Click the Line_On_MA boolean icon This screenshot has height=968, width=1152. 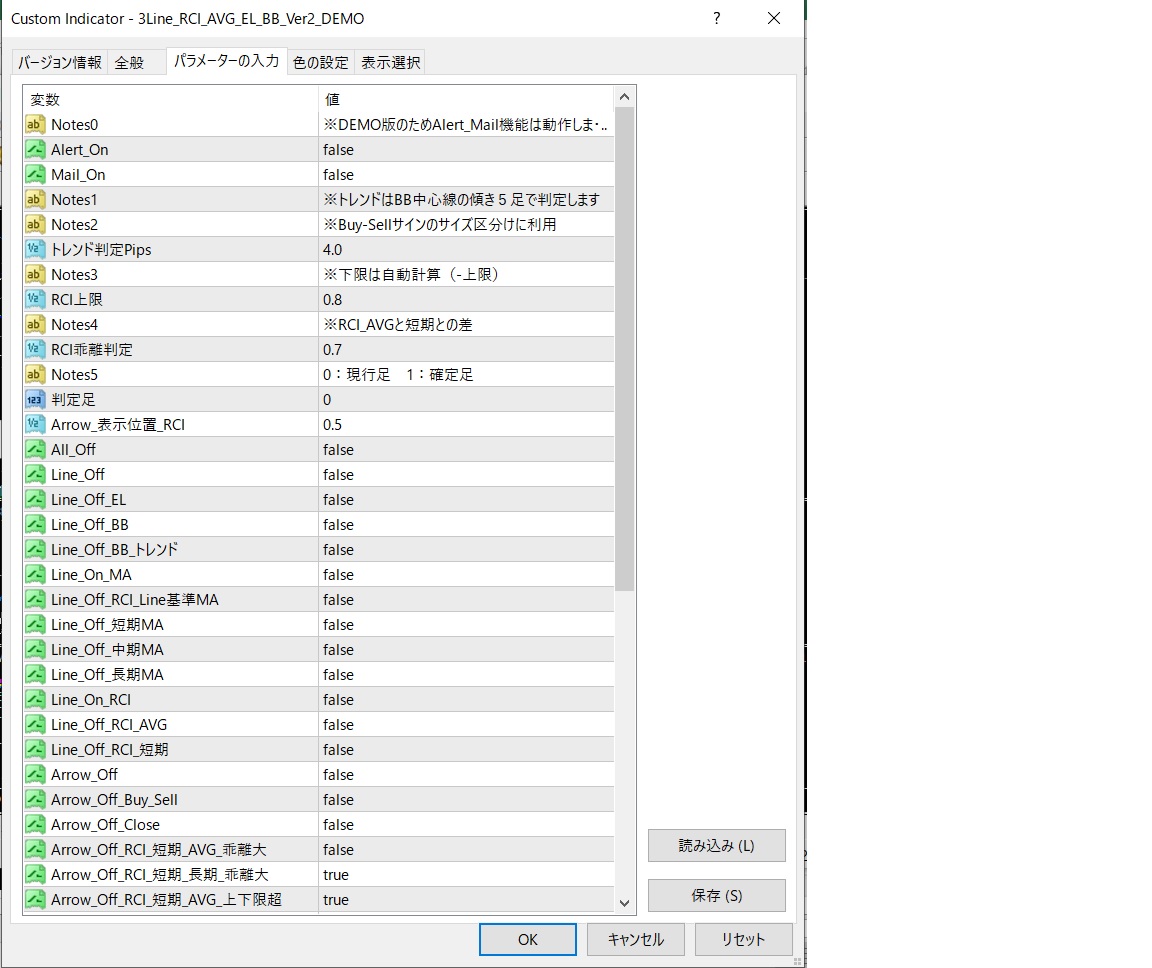(x=35, y=574)
